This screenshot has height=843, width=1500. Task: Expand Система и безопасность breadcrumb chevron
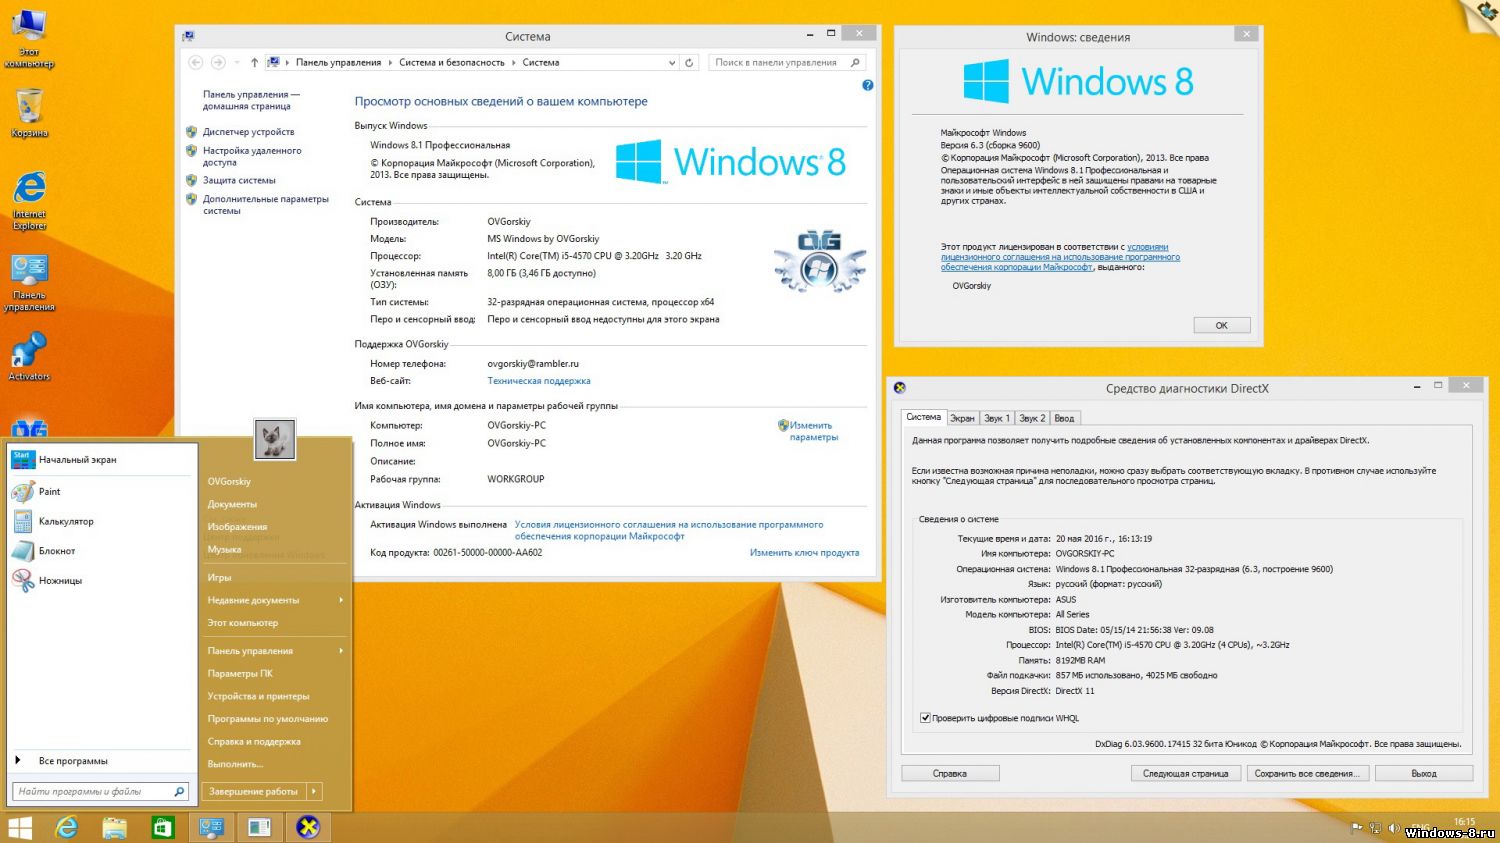(x=513, y=62)
